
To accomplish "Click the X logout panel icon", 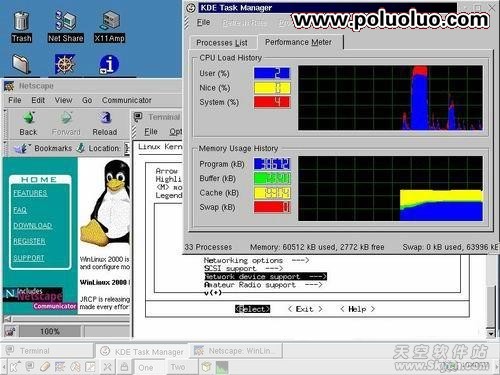I will pyautogui.click(x=108, y=367).
